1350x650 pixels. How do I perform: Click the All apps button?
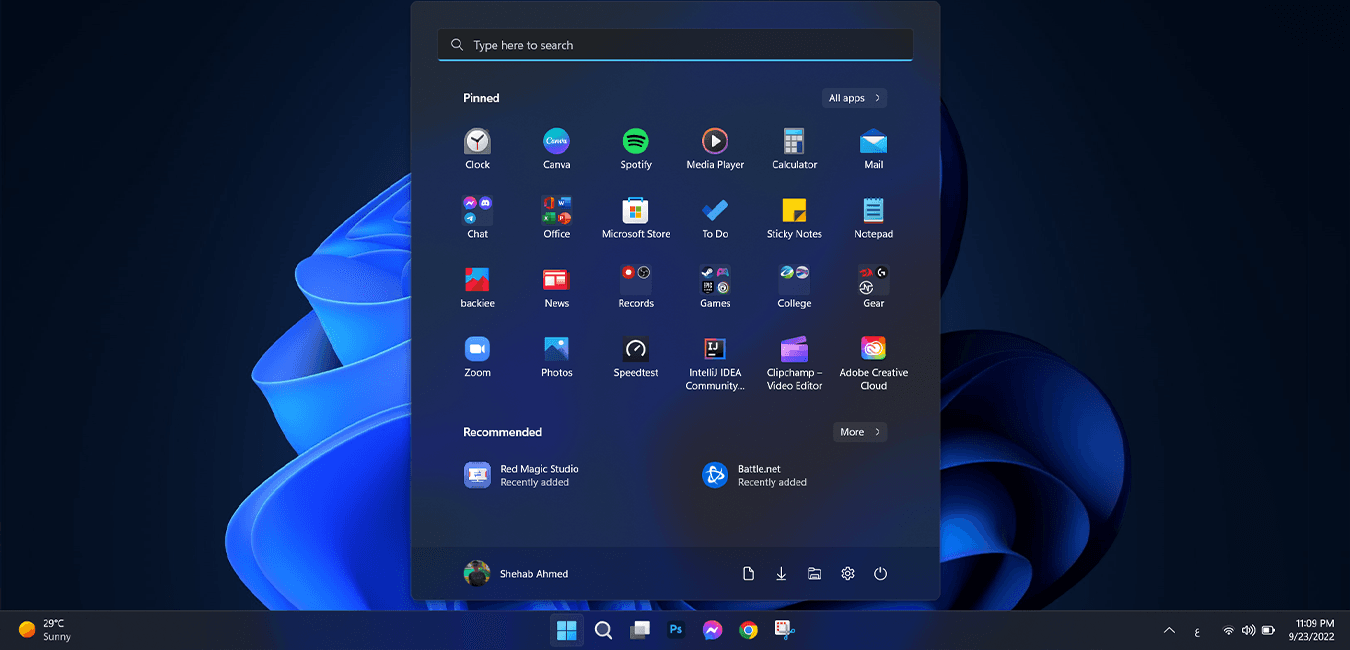854,98
